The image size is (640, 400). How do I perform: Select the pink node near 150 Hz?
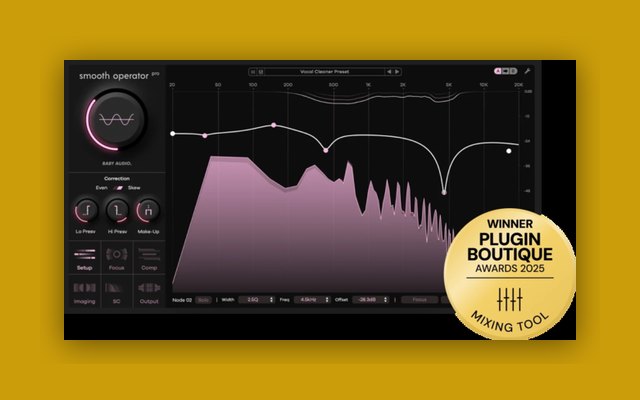[x=274, y=125]
